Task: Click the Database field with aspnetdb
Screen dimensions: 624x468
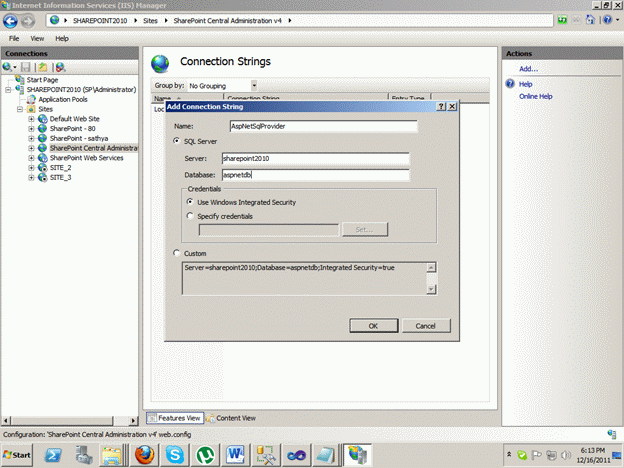Action: 316,175
